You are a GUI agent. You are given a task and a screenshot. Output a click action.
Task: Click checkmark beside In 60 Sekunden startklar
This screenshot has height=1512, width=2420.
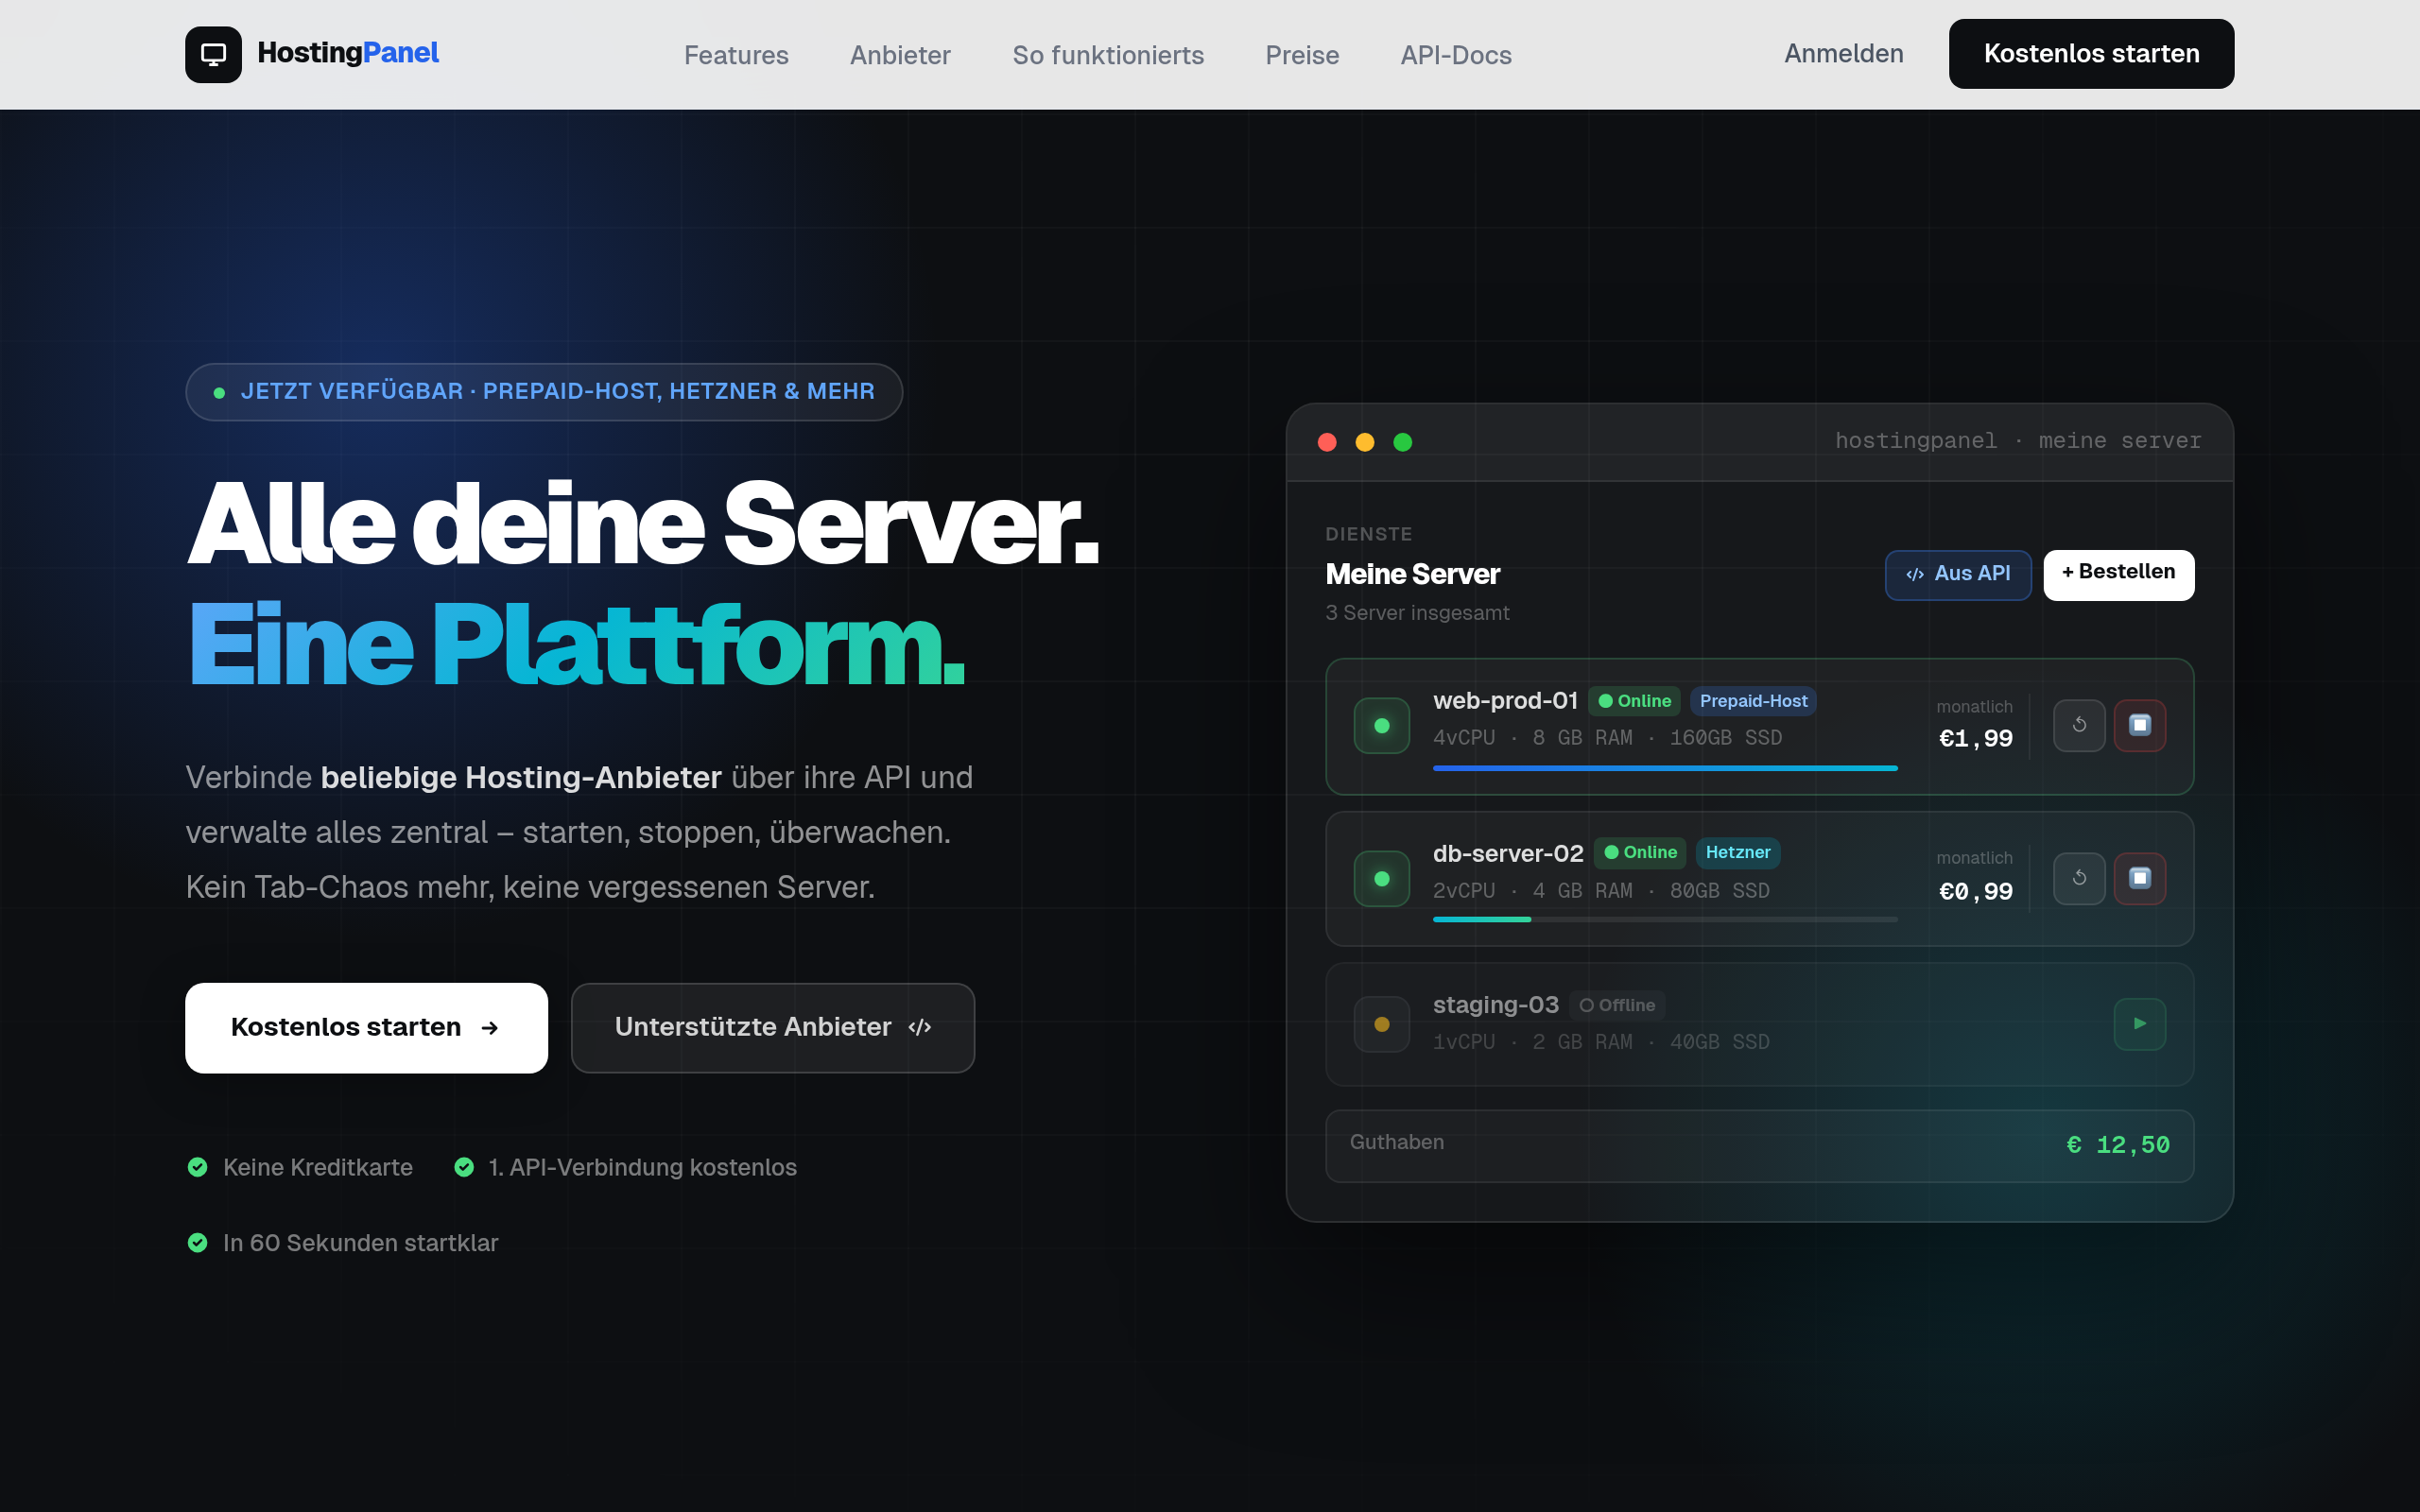198,1243
